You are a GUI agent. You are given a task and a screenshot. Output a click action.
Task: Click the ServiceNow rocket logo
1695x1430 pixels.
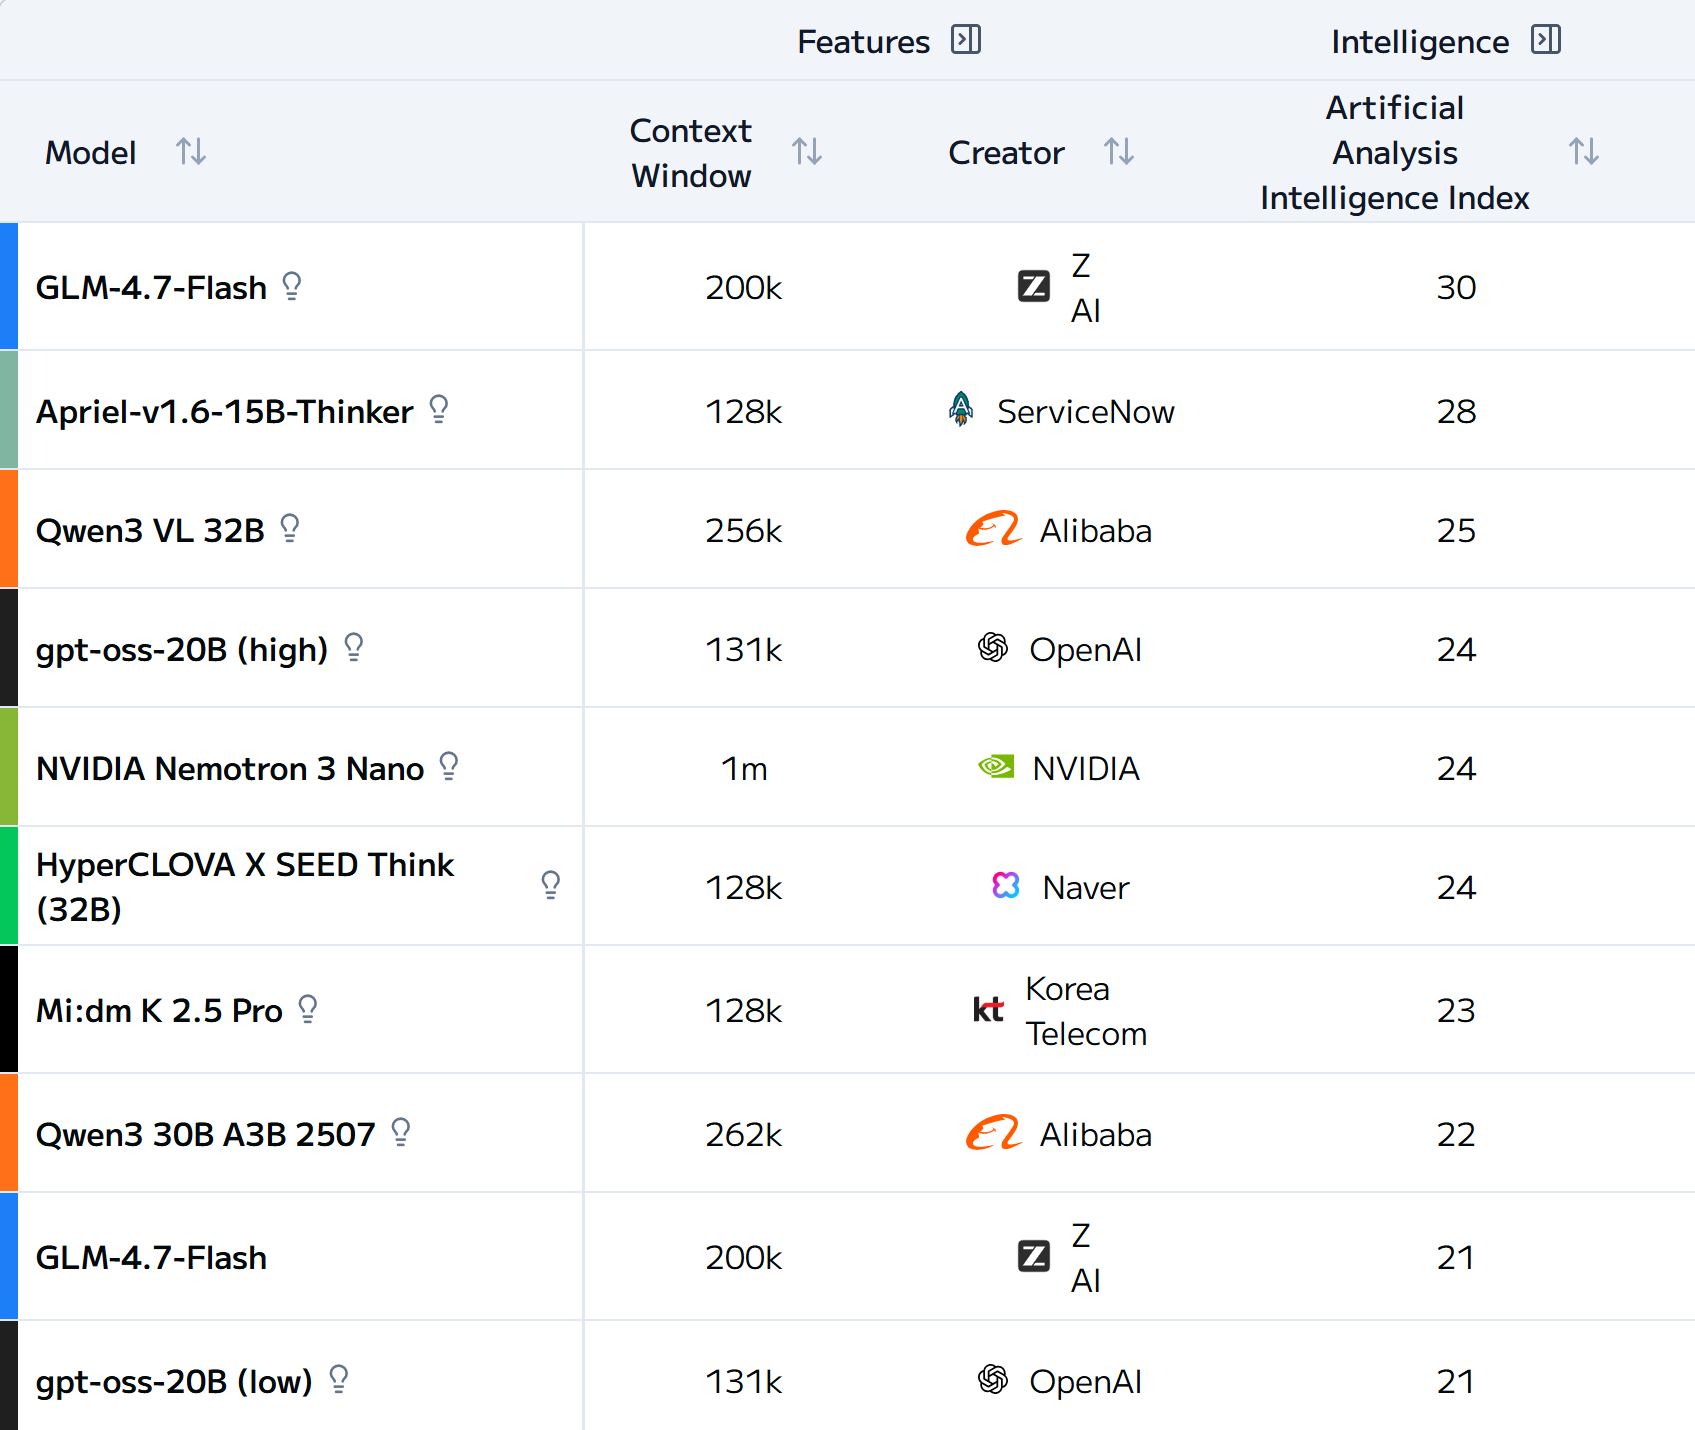(x=961, y=410)
